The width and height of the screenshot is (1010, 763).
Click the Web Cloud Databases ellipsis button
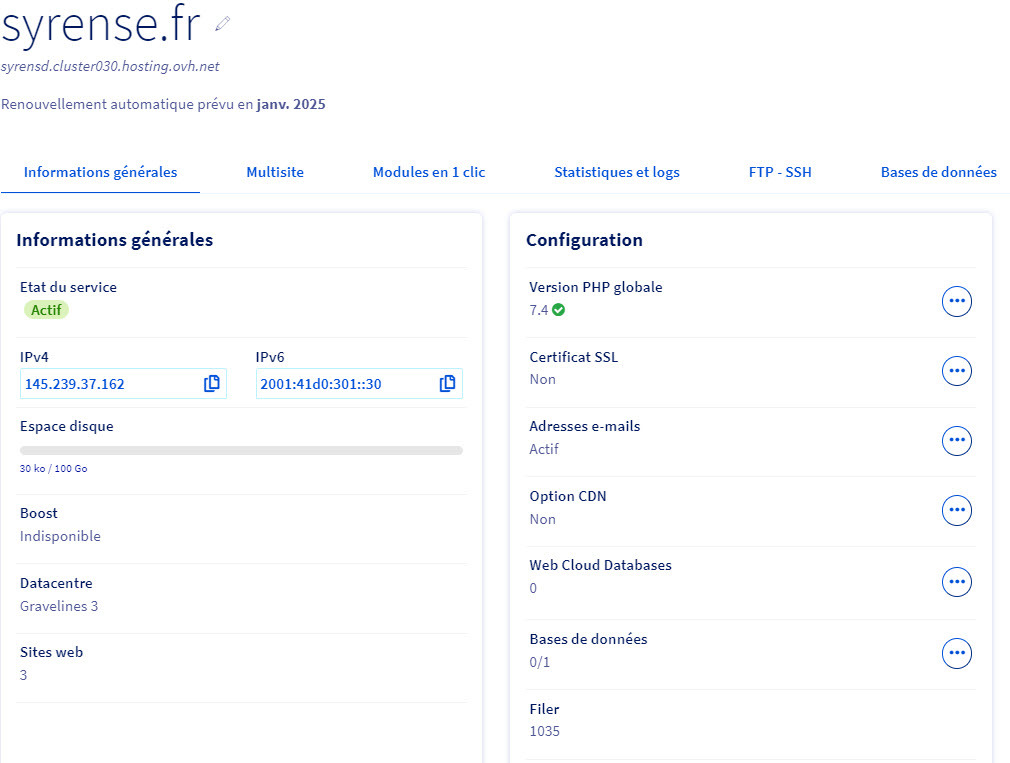point(957,581)
